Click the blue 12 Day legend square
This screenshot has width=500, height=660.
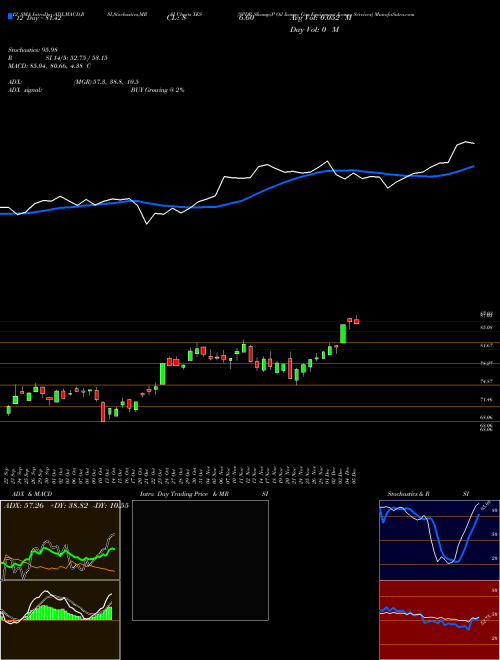click(x=10, y=16)
